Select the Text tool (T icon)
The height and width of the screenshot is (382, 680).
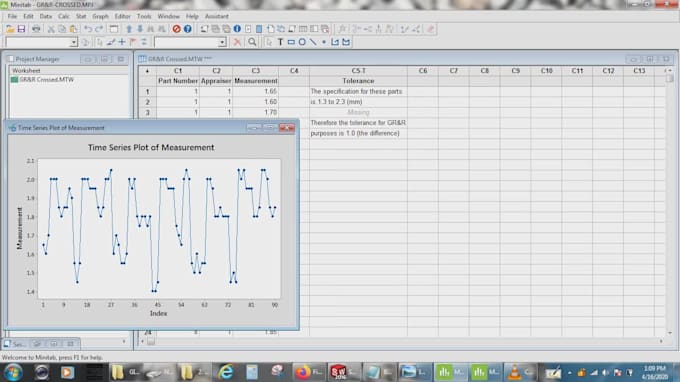[x=280, y=42]
